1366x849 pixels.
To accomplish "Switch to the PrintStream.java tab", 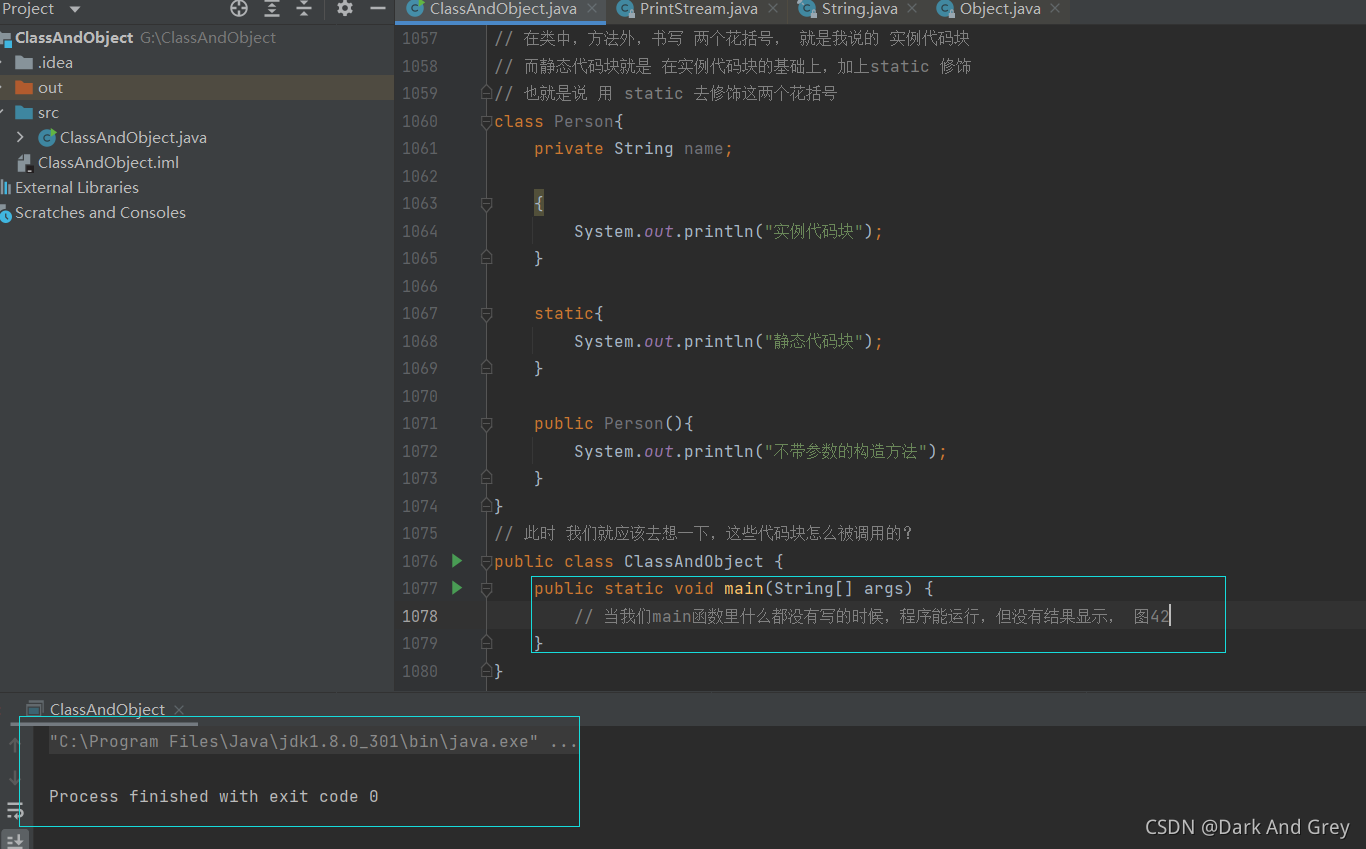I will click(698, 9).
